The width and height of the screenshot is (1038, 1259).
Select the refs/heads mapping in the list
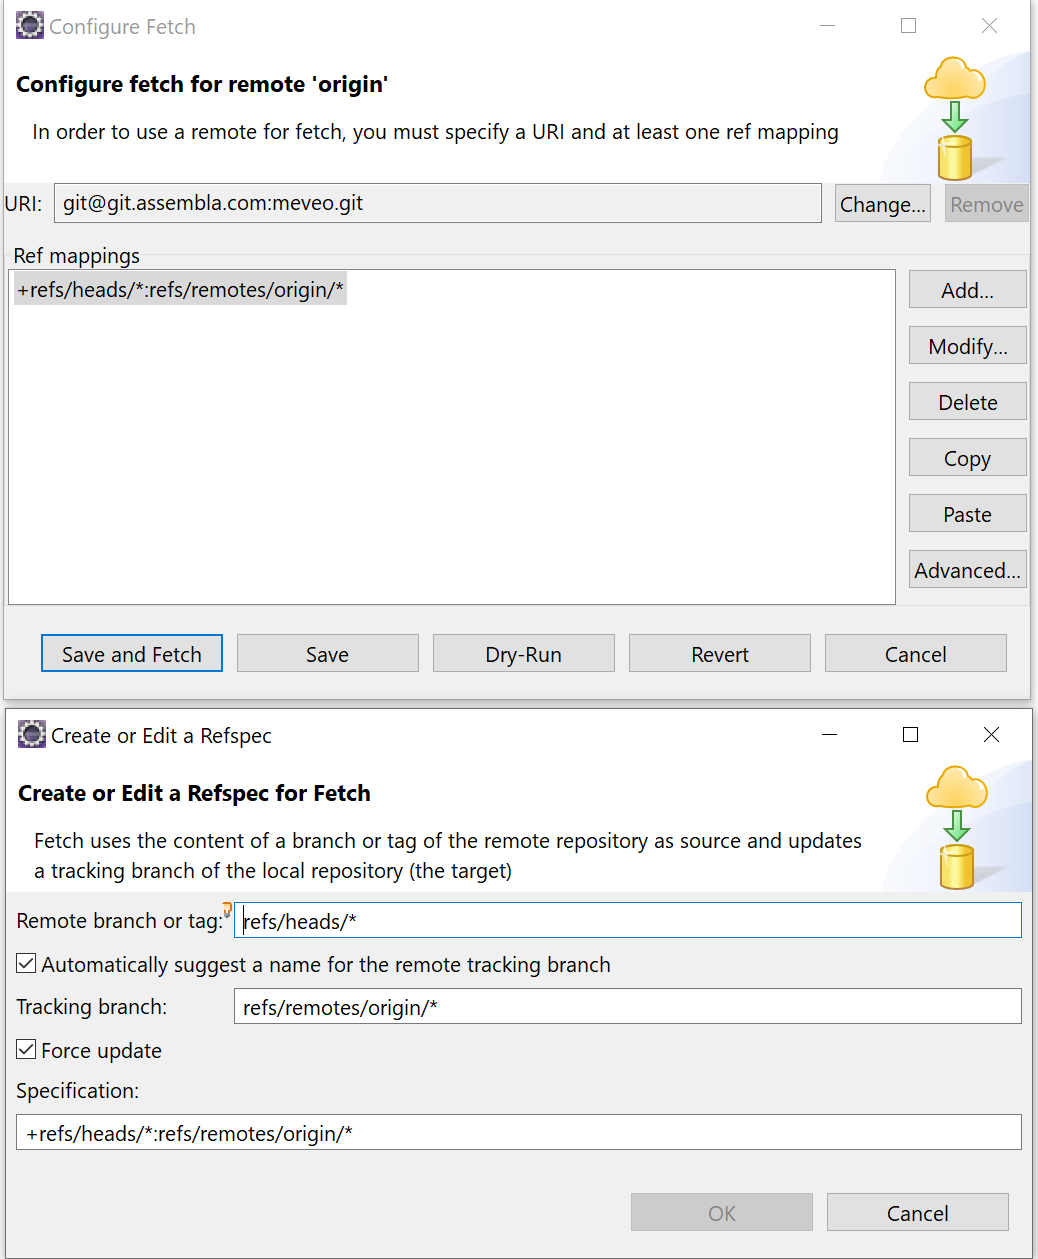click(x=180, y=288)
